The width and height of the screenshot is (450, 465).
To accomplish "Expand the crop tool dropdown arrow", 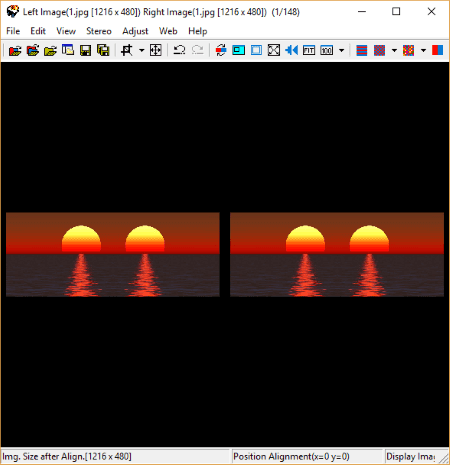I will (x=141, y=50).
